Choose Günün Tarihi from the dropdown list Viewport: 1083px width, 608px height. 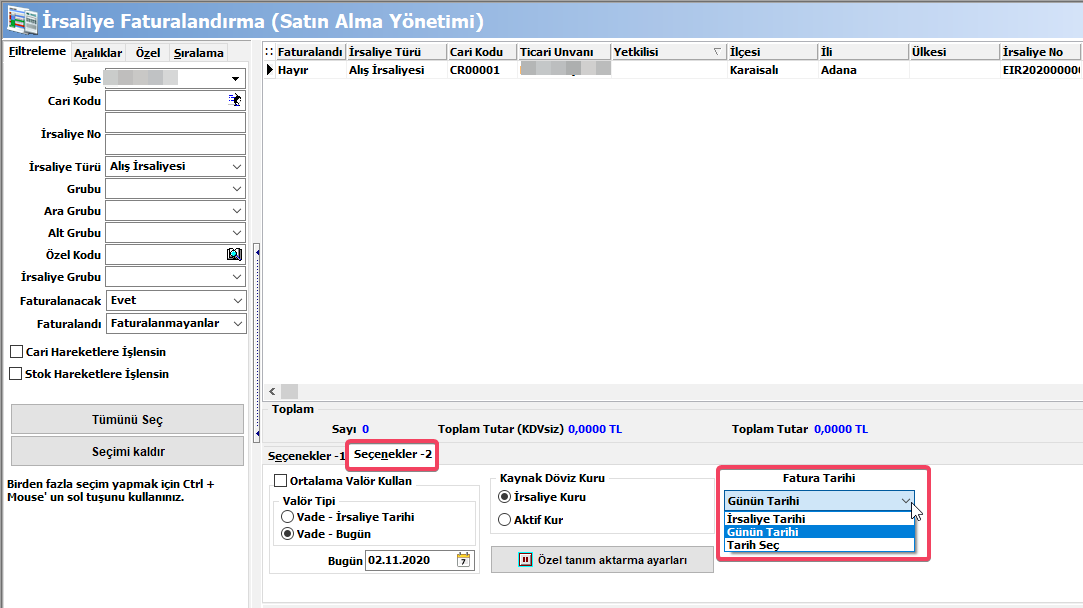(x=819, y=532)
